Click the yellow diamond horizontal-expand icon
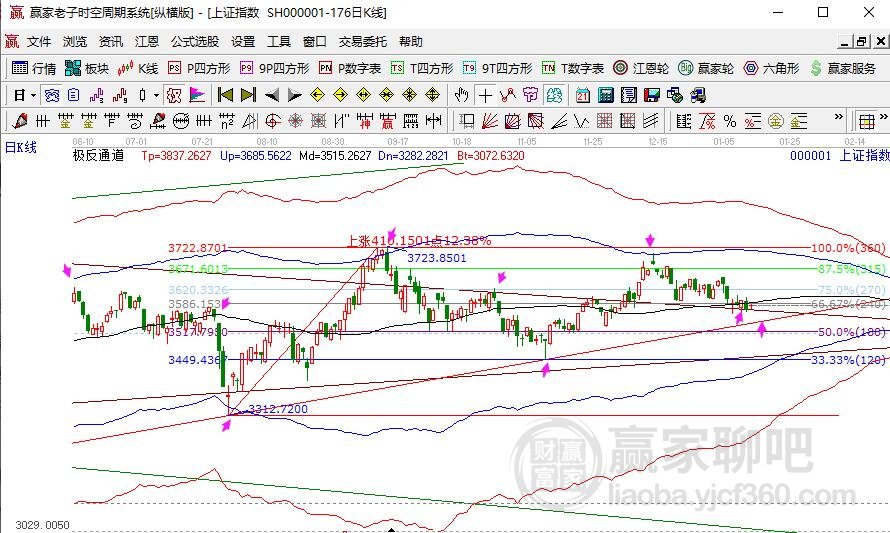Image resolution: width=890 pixels, height=533 pixels. click(x=363, y=95)
